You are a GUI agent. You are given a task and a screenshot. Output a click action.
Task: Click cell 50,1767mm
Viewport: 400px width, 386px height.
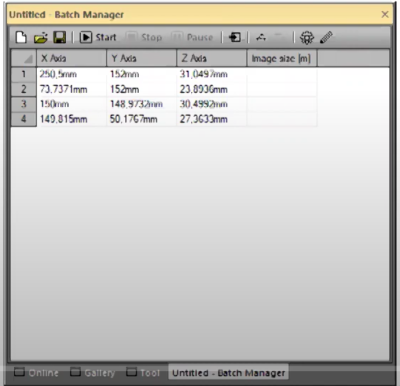[141, 119]
